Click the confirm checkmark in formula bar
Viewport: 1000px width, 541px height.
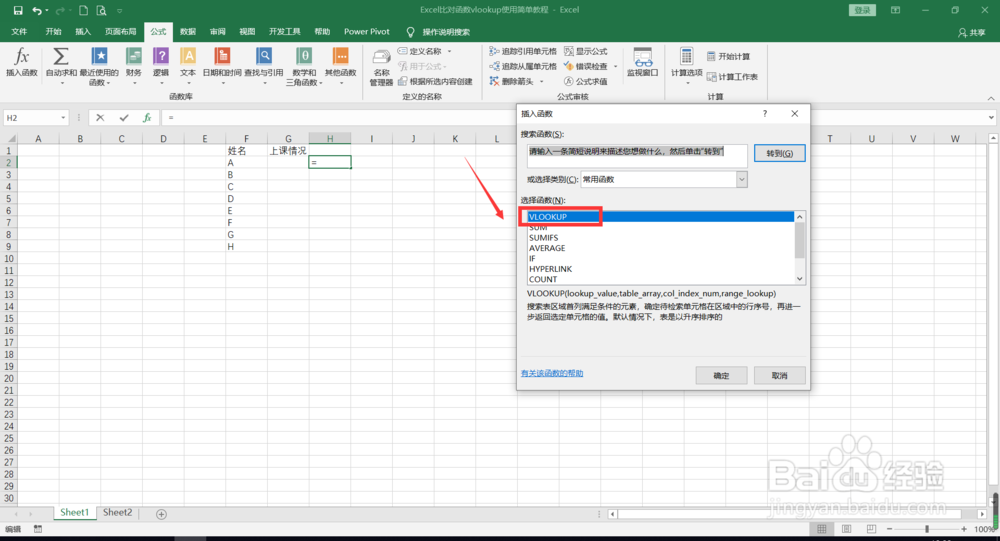tap(124, 117)
